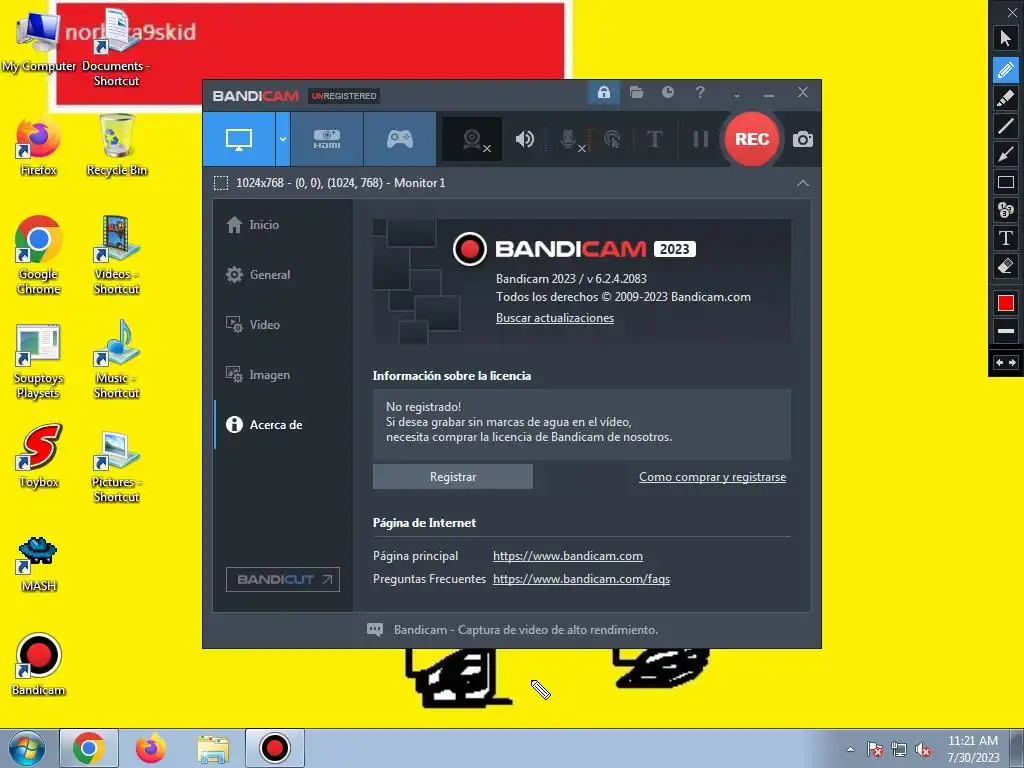The image size is (1024, 768).
Task: Select the text T drawing tool
Action: click(x=1006, y=238)
